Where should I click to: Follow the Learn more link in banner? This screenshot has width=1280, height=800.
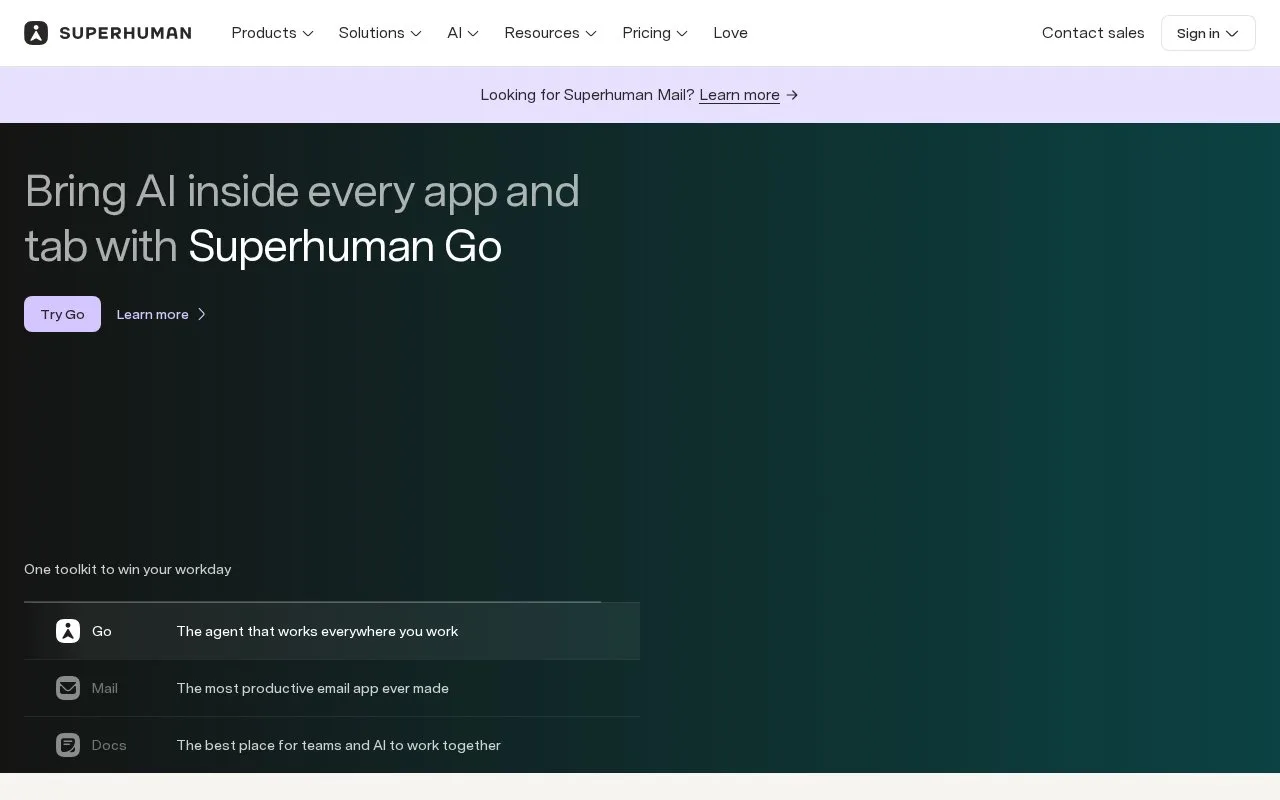739,95
